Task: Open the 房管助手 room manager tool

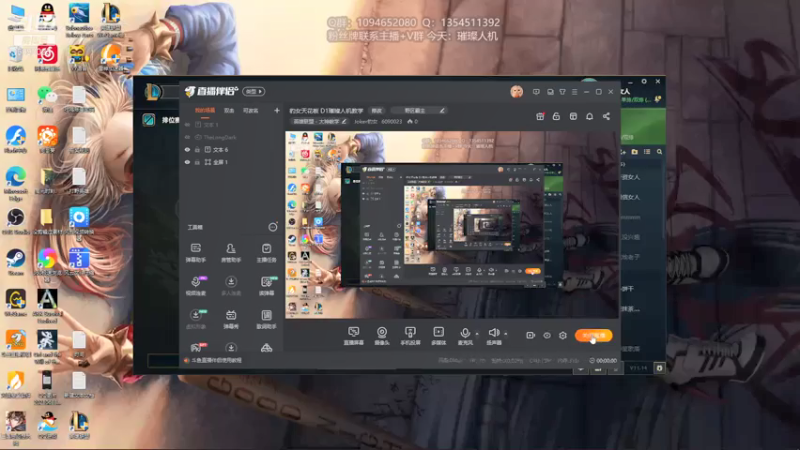Action: [231, 253]
